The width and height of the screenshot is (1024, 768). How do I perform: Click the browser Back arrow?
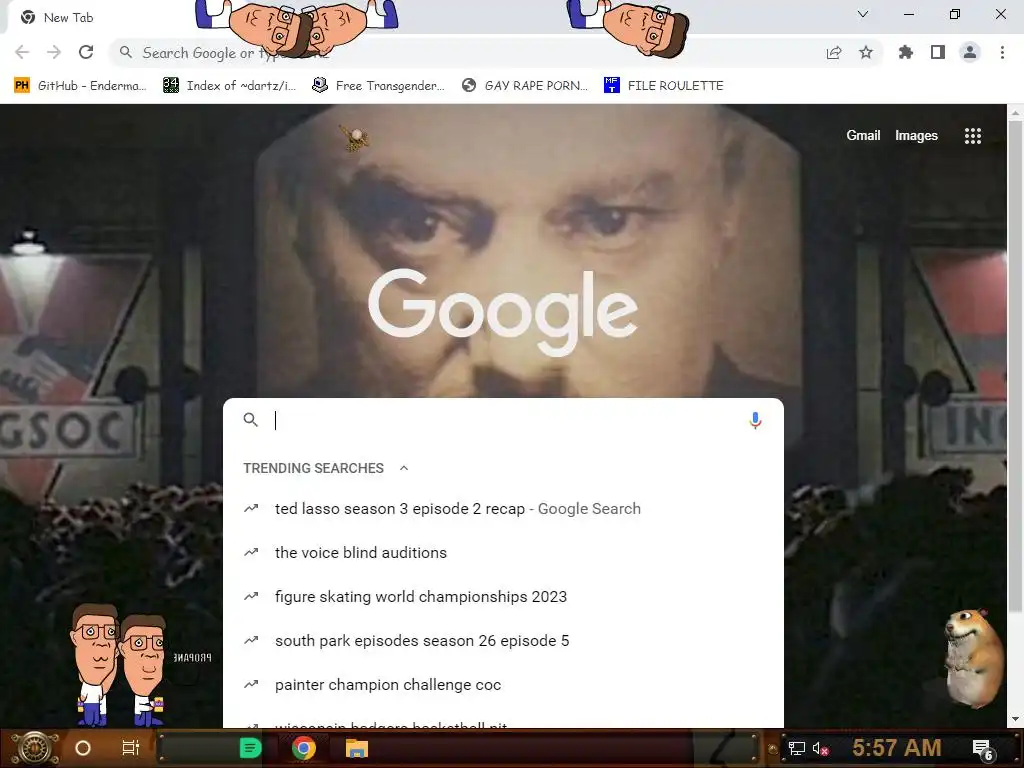tap(22, 52)
